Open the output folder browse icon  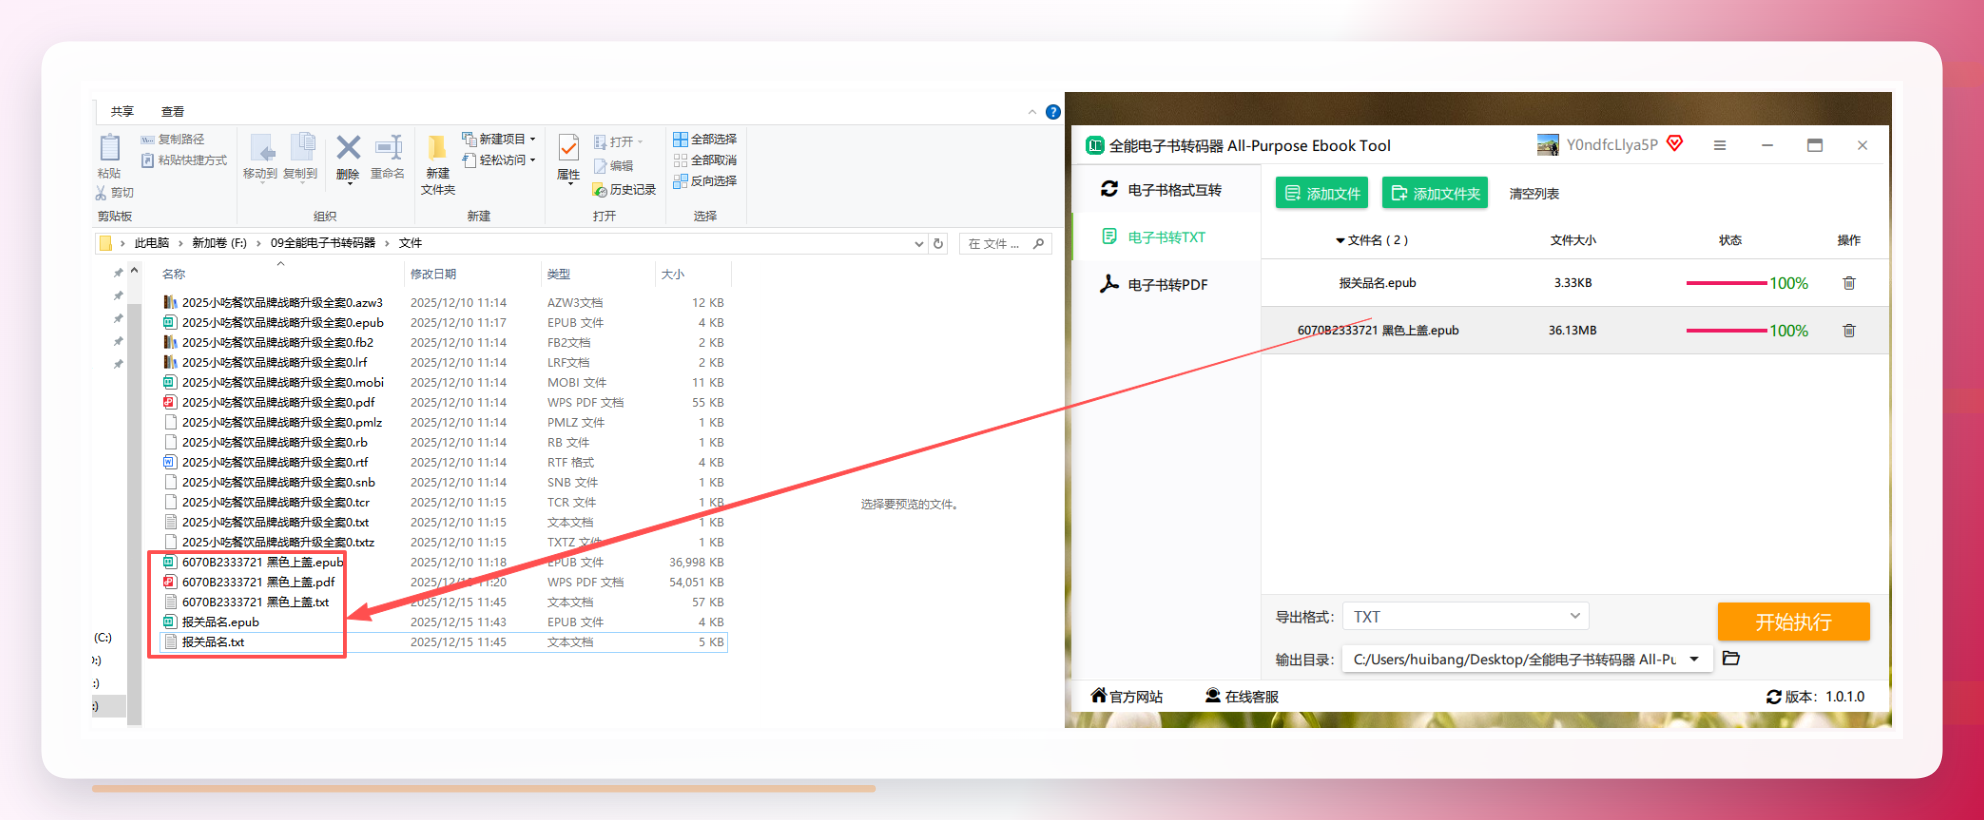point(1731,658)
